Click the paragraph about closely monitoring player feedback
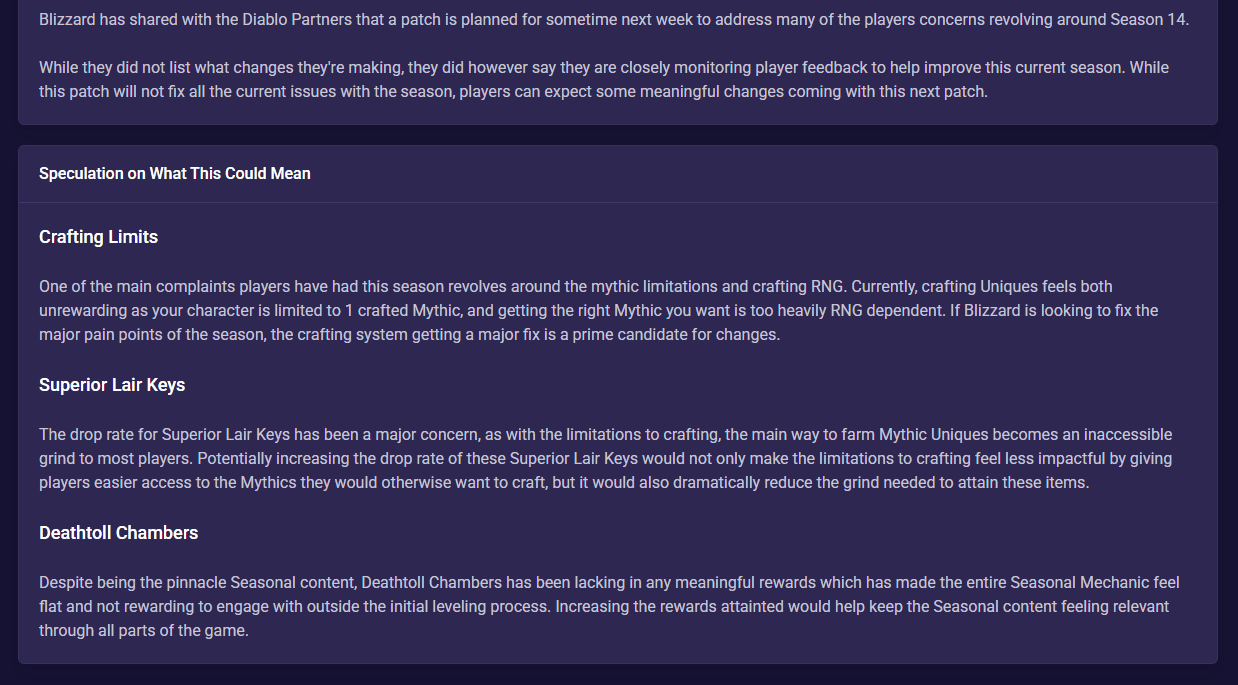The height and width of the screenshot is (685, 1238). pos(604,79)
